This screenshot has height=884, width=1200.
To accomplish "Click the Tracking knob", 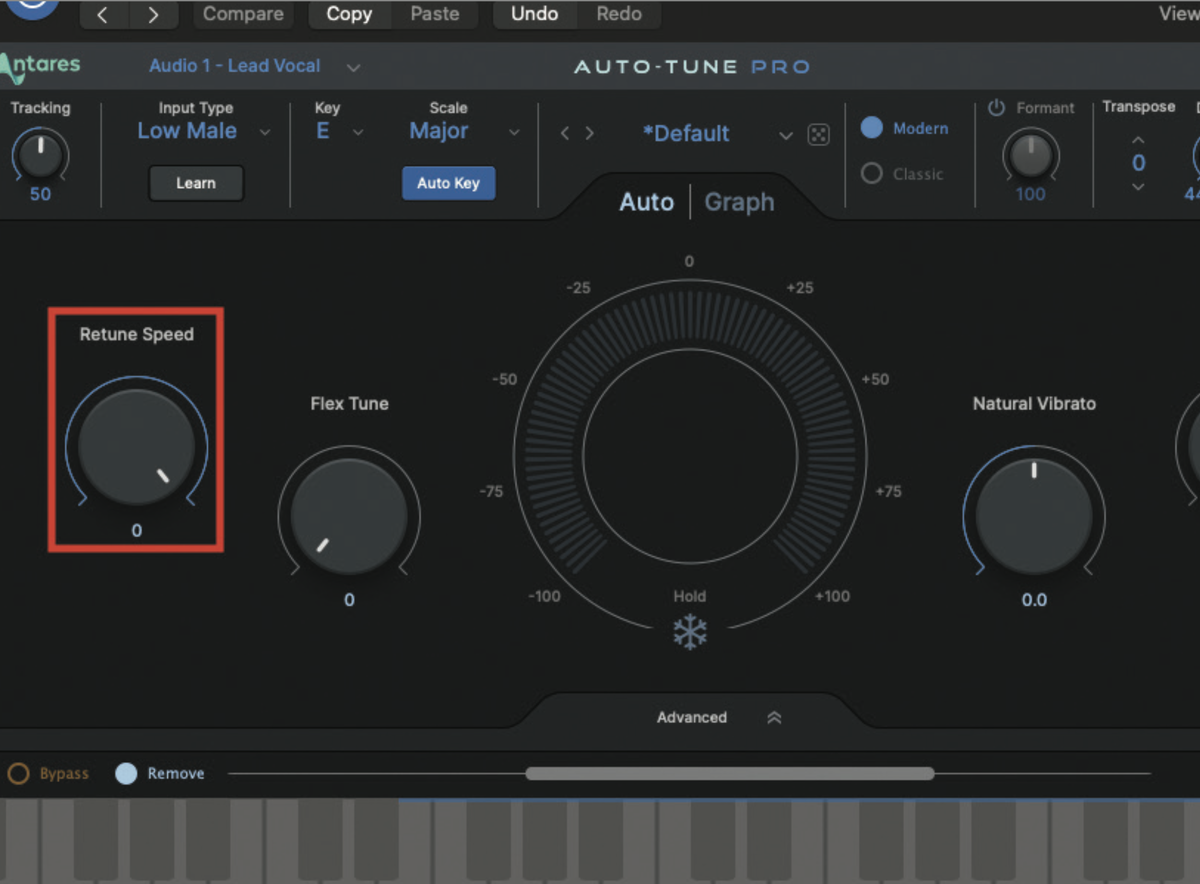I will pos(40,157).
